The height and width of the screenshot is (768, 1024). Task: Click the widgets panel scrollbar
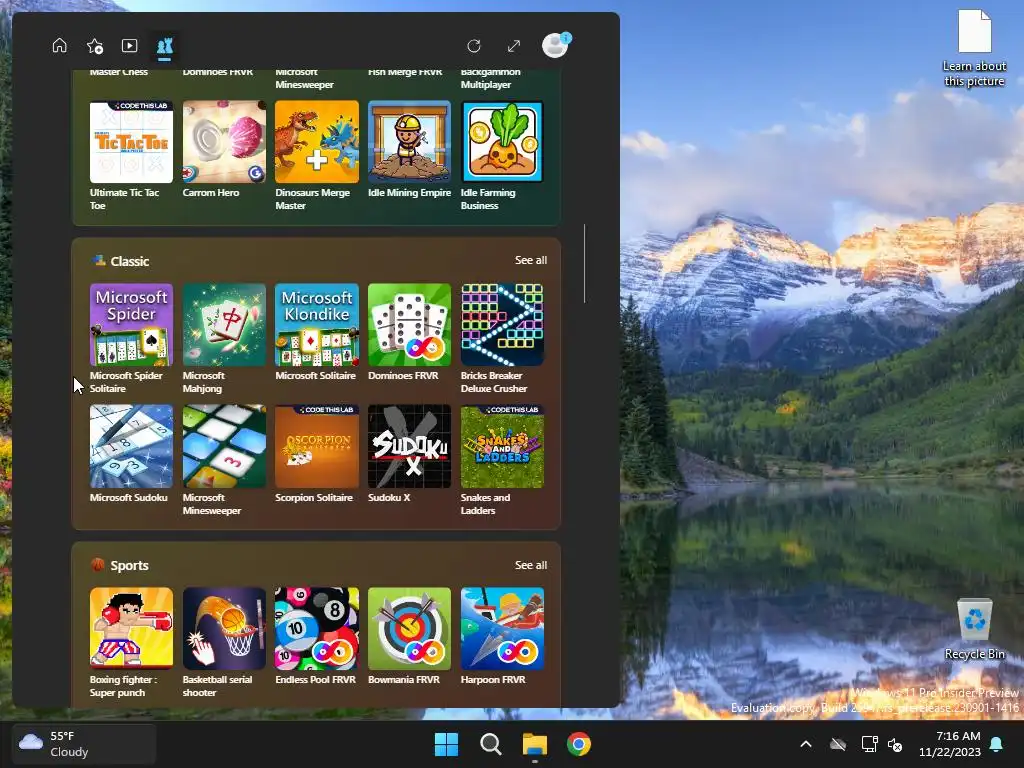pos(584,263)
